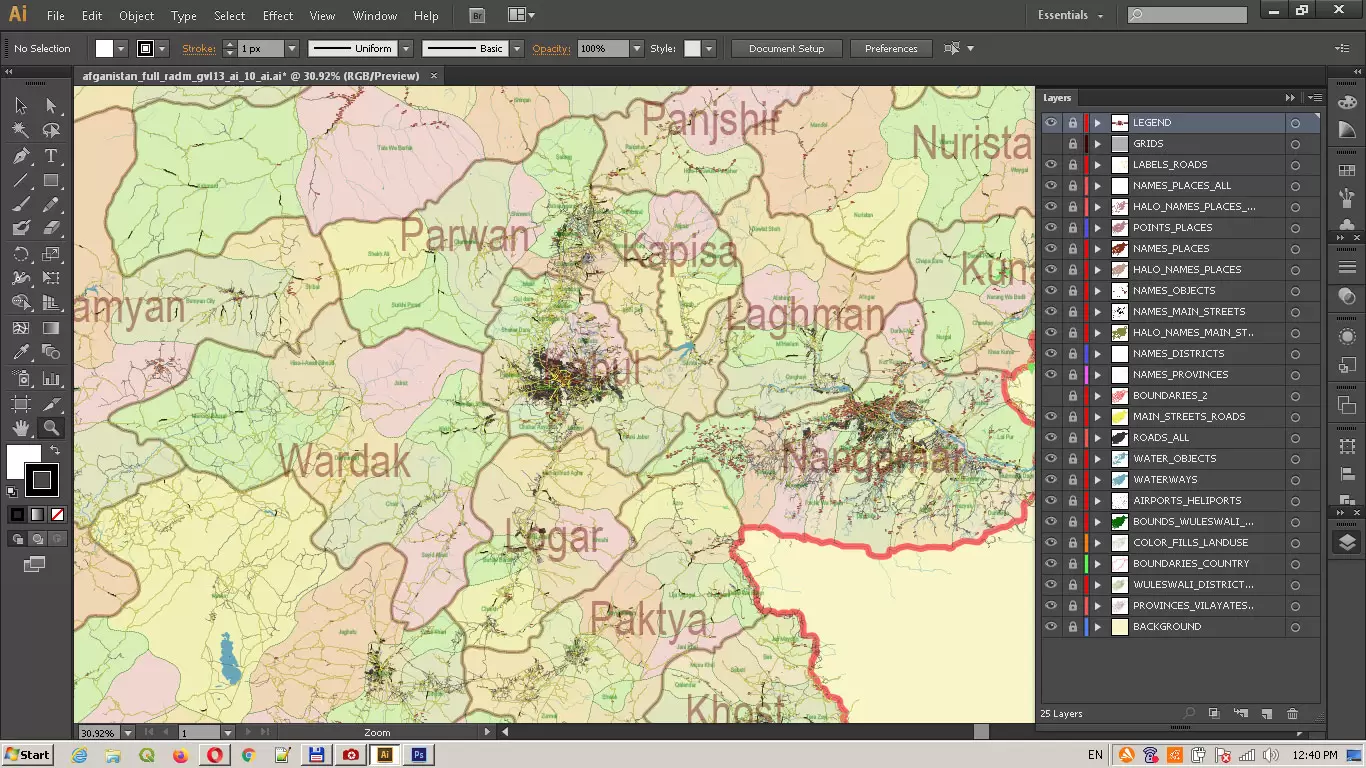This screenshot has width=1366, height=768.
Task: Open the Type menu
Action: coord(184,16)
